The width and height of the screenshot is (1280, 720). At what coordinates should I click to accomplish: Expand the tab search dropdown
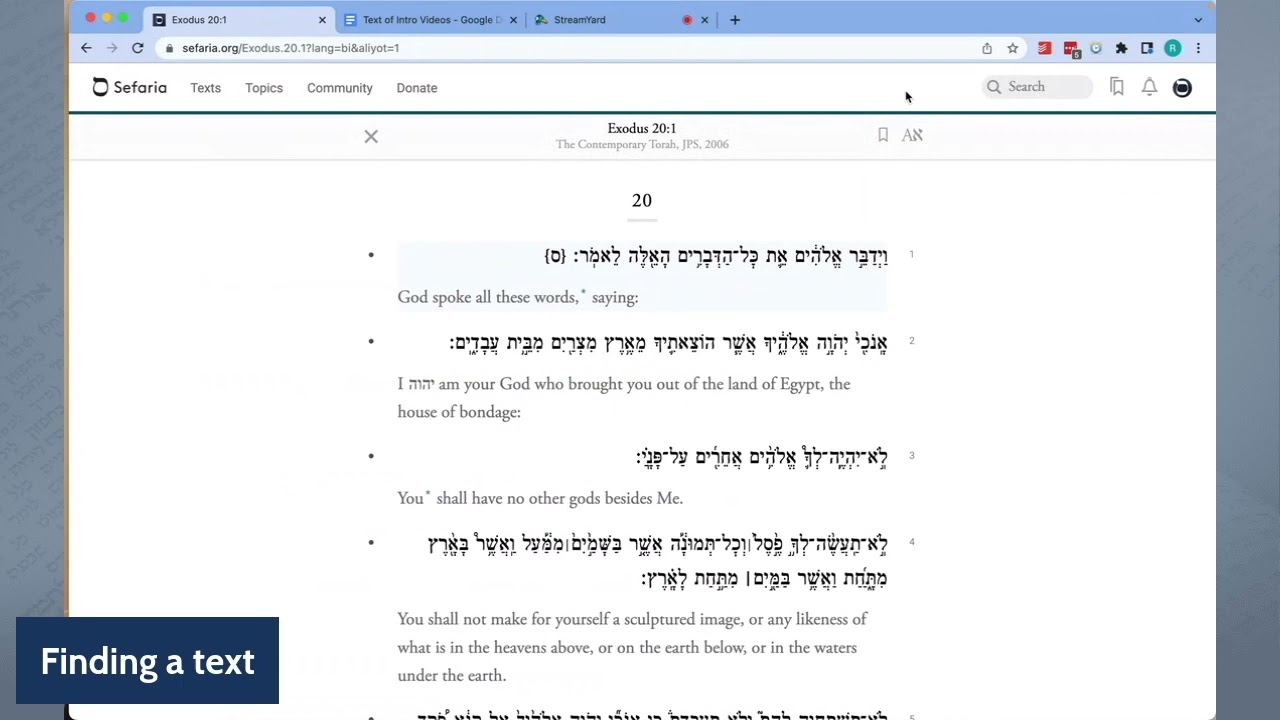point(1198,19)
